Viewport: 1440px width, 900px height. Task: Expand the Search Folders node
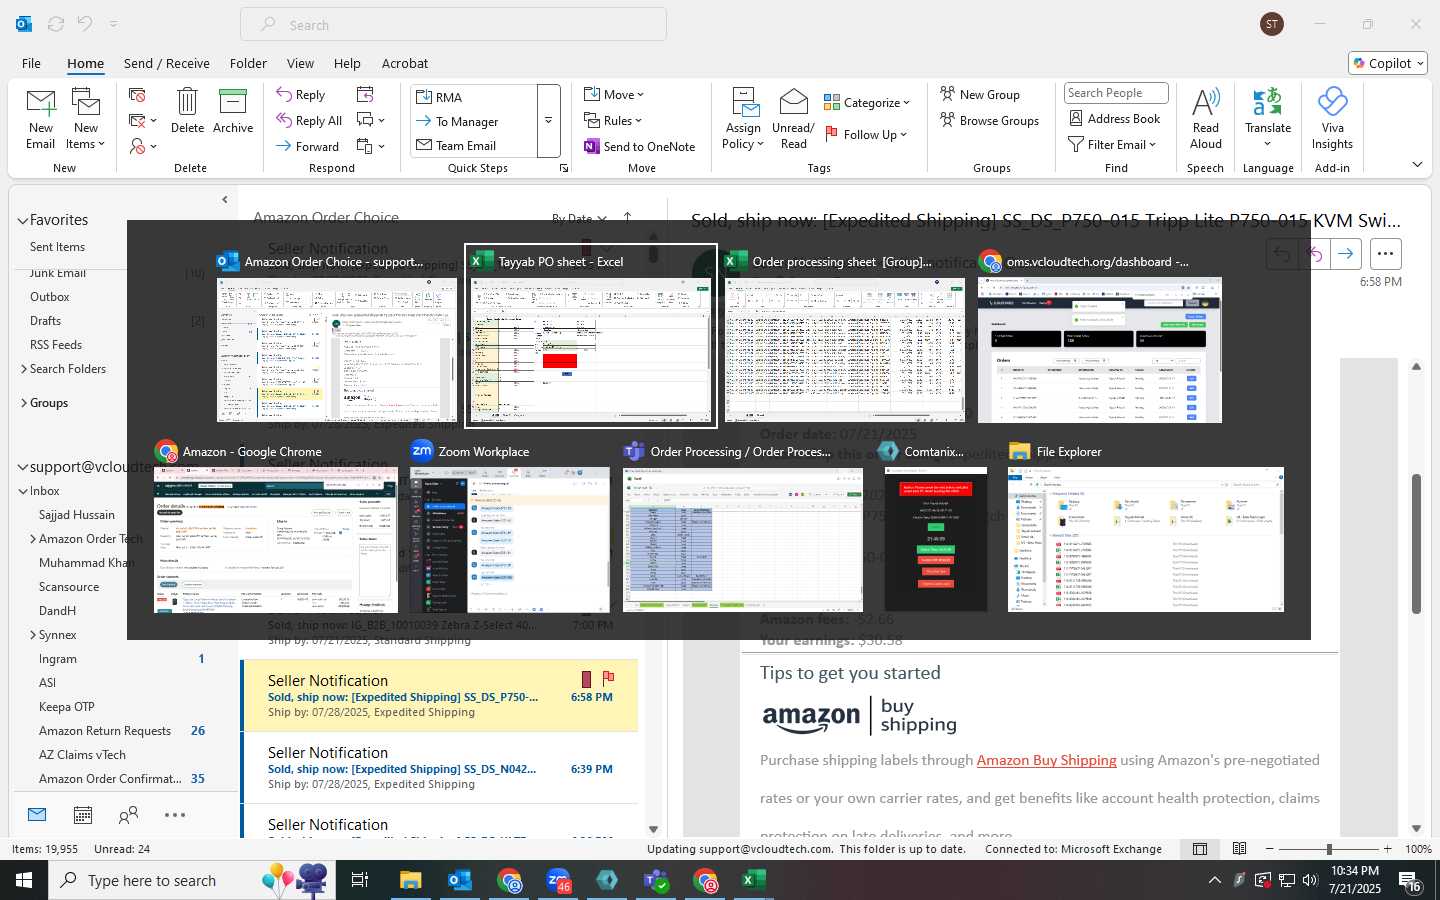24,369
